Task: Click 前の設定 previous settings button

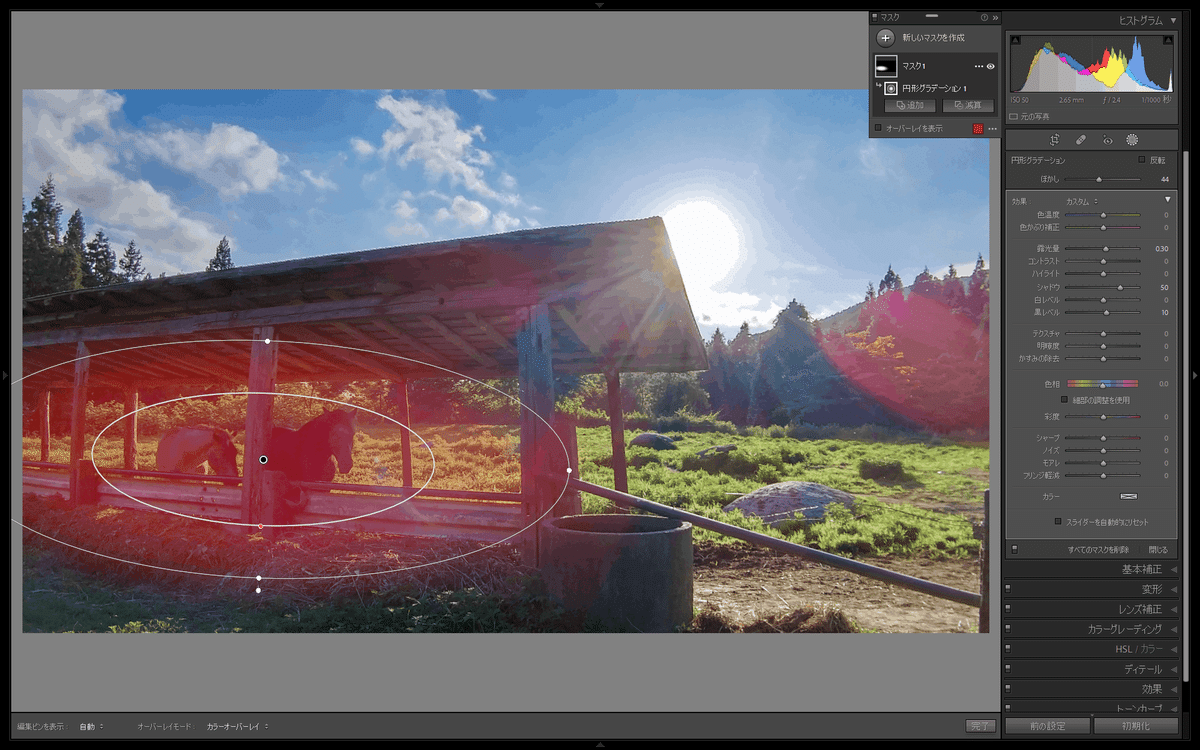Action: (x=1048, y=726)
